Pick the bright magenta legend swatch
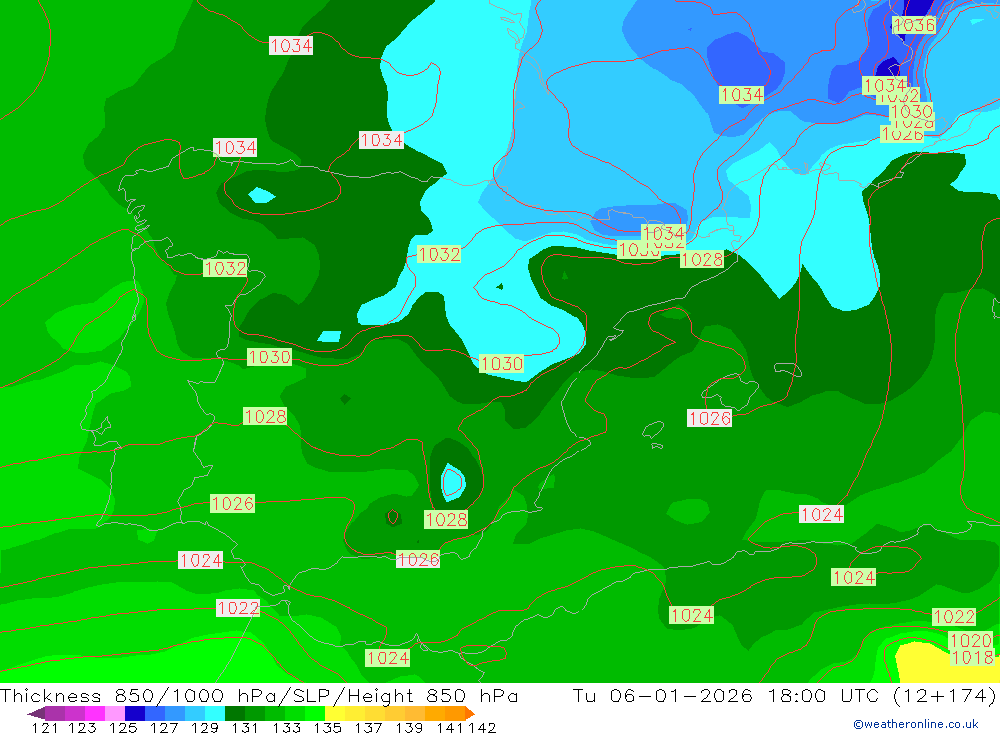1000x733 pixels. (x=95, y=713)
